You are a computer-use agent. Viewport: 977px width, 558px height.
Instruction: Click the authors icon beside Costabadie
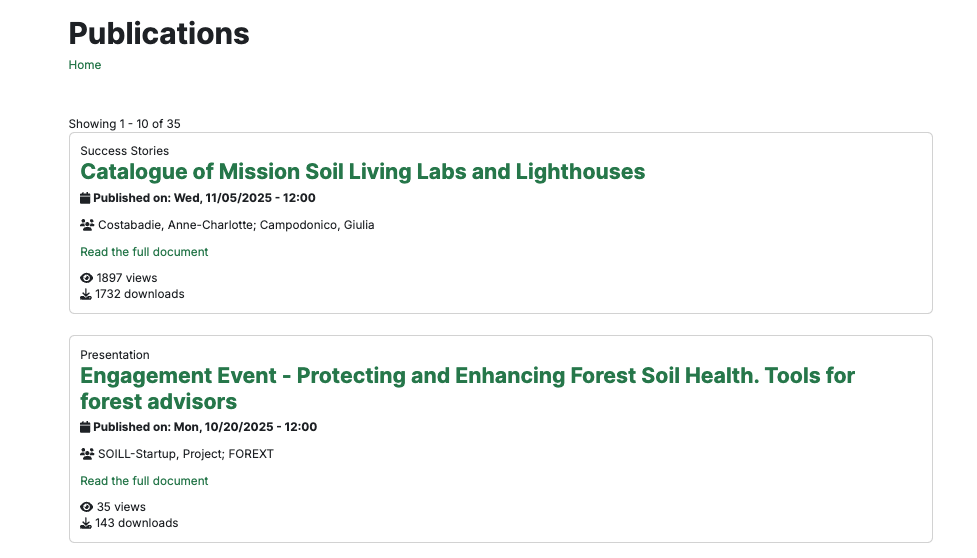pyautogui.click(x=87, y=225)
